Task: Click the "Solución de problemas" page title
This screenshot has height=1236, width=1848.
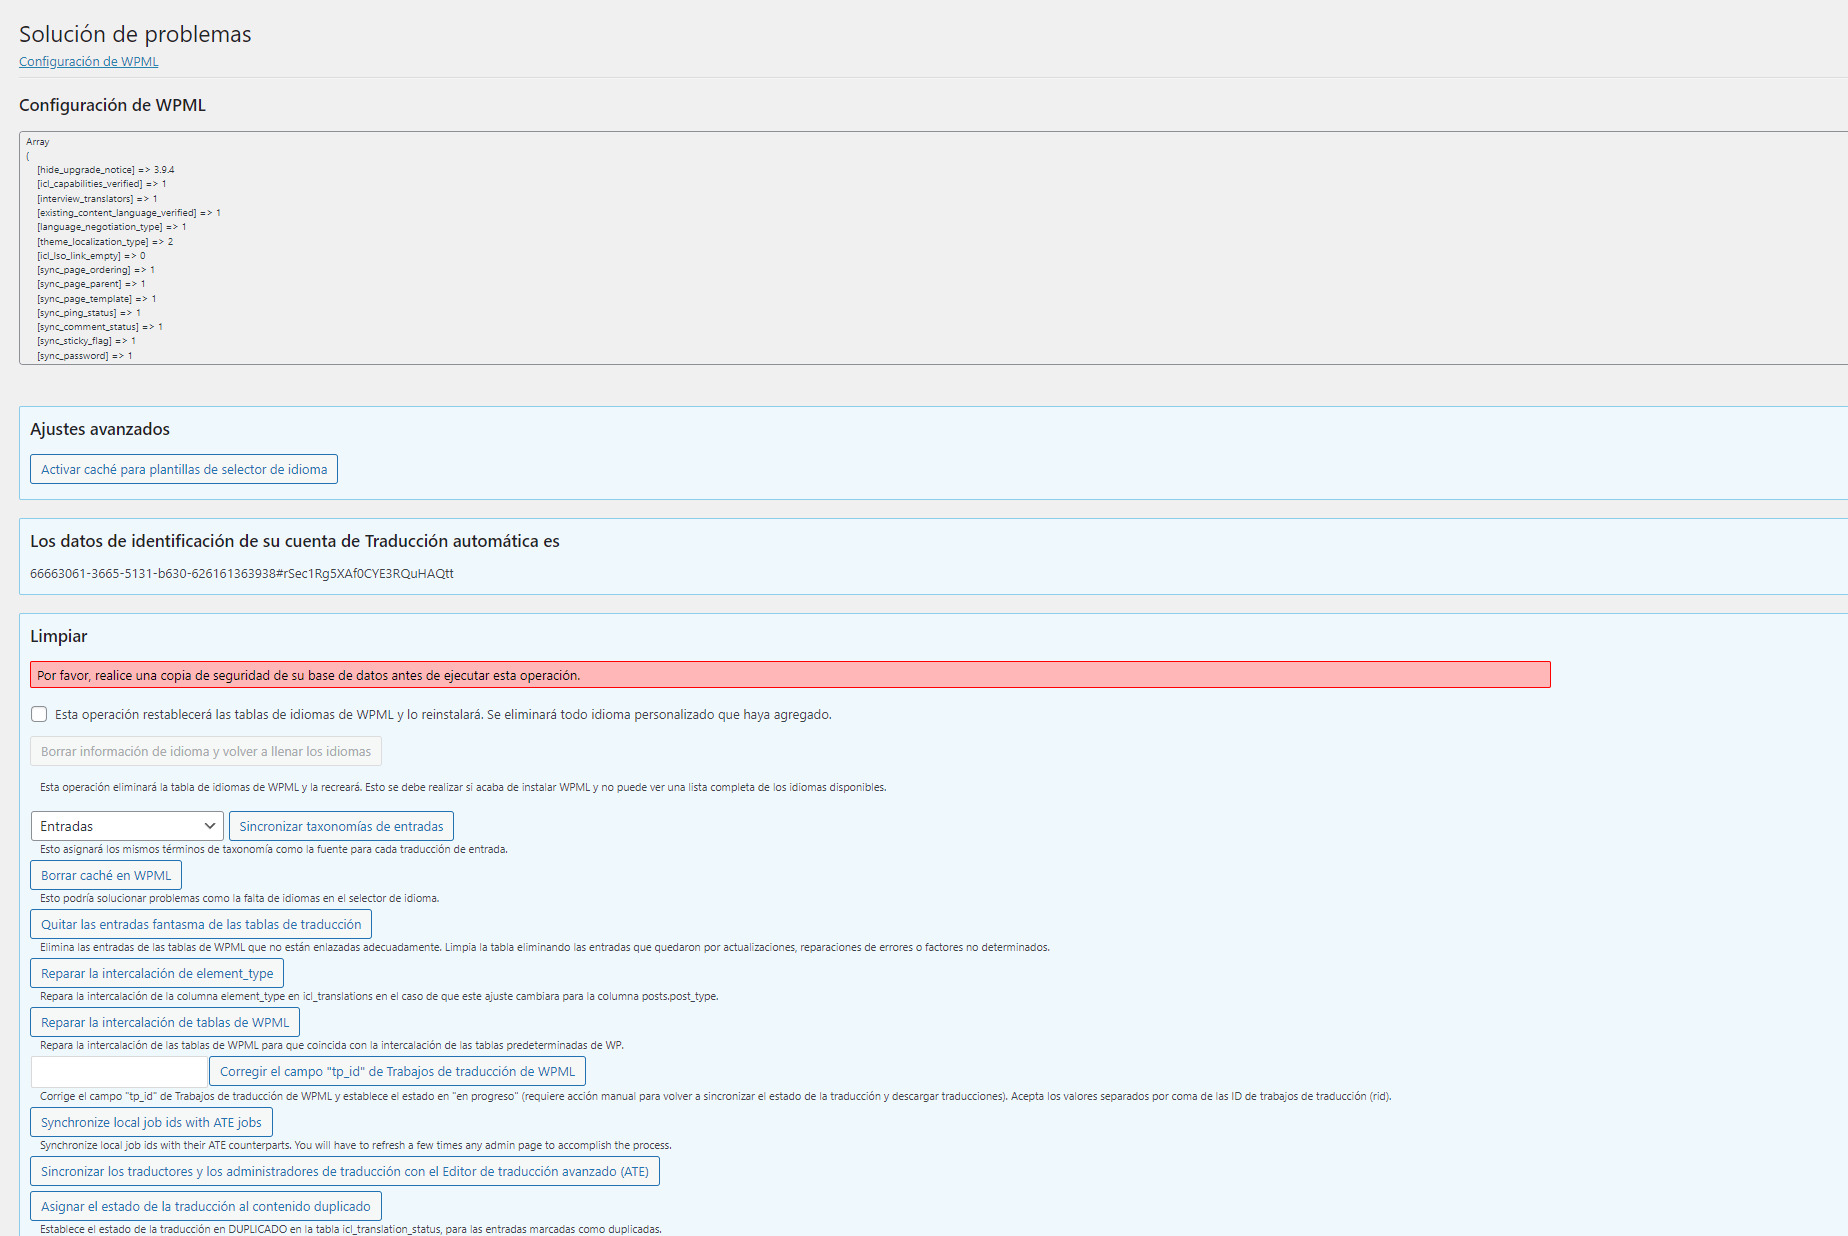Action: [135, 34]
